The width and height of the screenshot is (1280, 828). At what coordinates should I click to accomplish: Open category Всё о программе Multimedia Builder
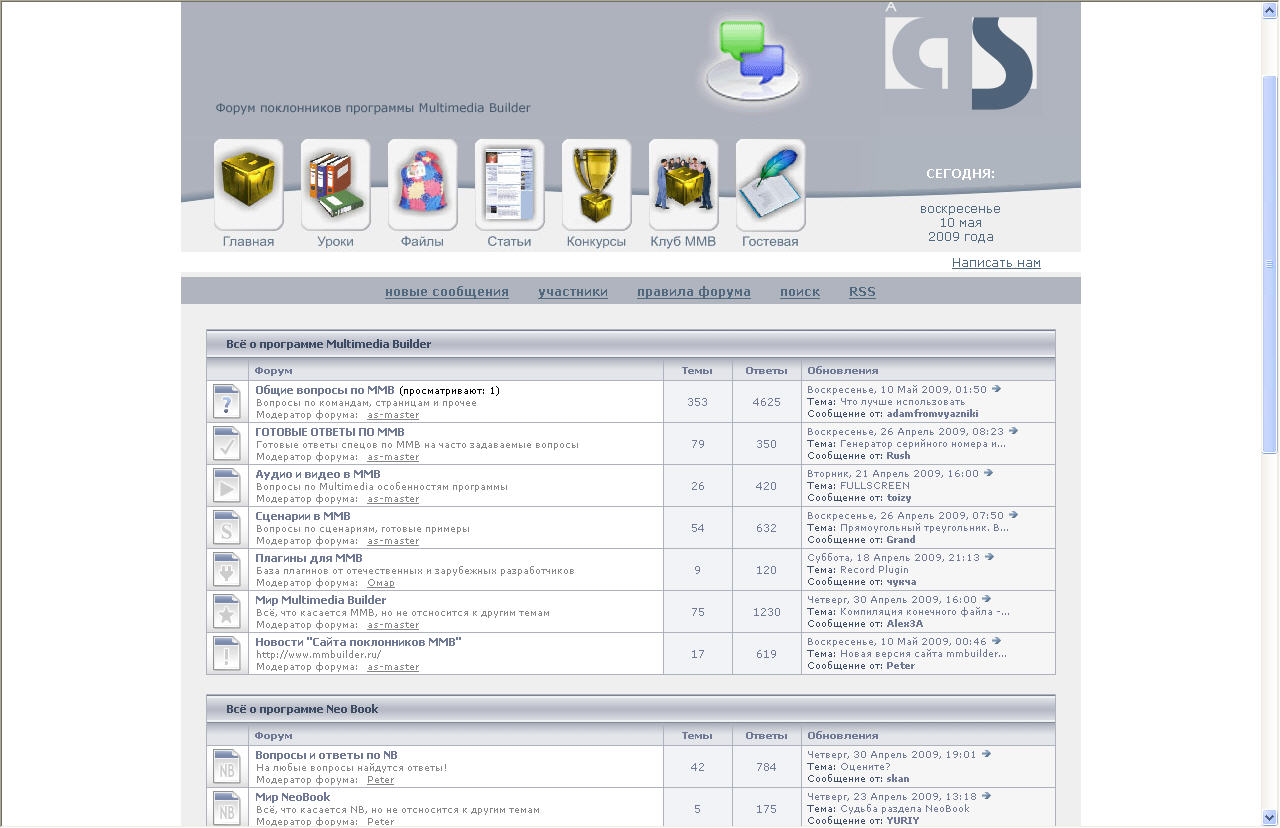coord(328,344)
